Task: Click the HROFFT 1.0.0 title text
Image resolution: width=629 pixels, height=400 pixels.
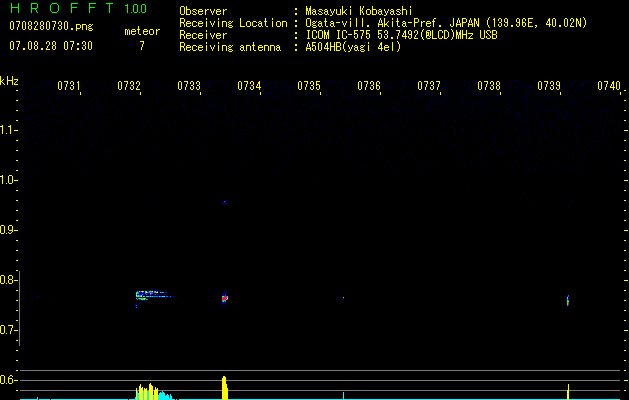Action: pos(78,8)
